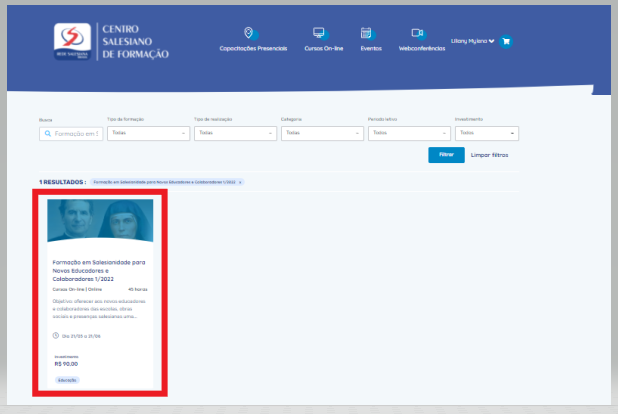This screenshot has width=618, height=414.
Task: Expand the Categoria dropdown
Action: (x=320, y=133)
